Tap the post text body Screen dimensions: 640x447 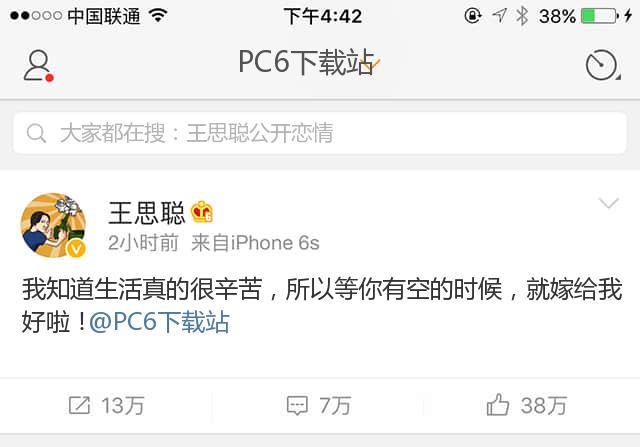pyautogui.click(x=322, y=305)
